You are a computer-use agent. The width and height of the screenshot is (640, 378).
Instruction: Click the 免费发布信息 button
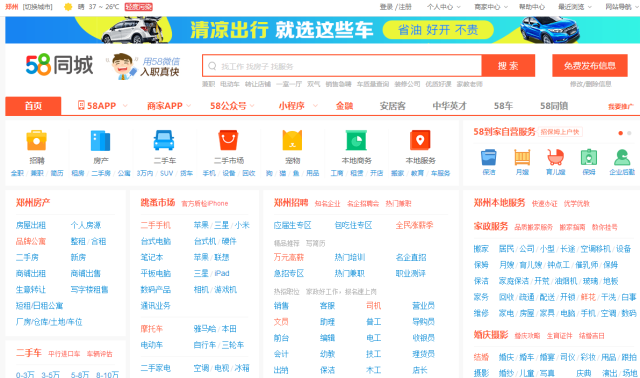(590, 66)
